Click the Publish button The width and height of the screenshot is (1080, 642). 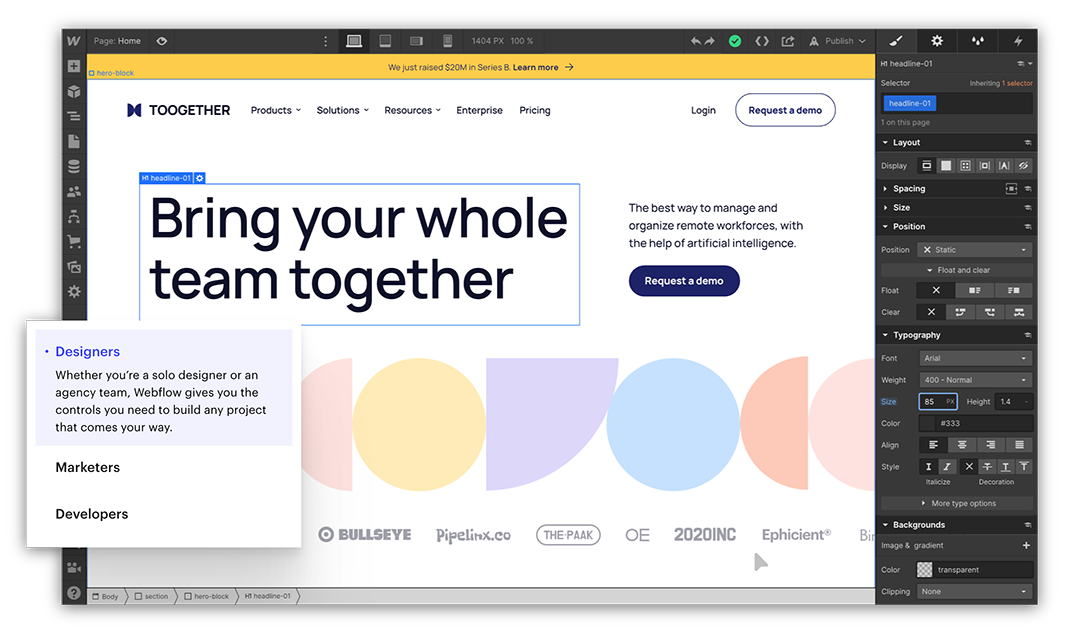(x=839, y=41)
